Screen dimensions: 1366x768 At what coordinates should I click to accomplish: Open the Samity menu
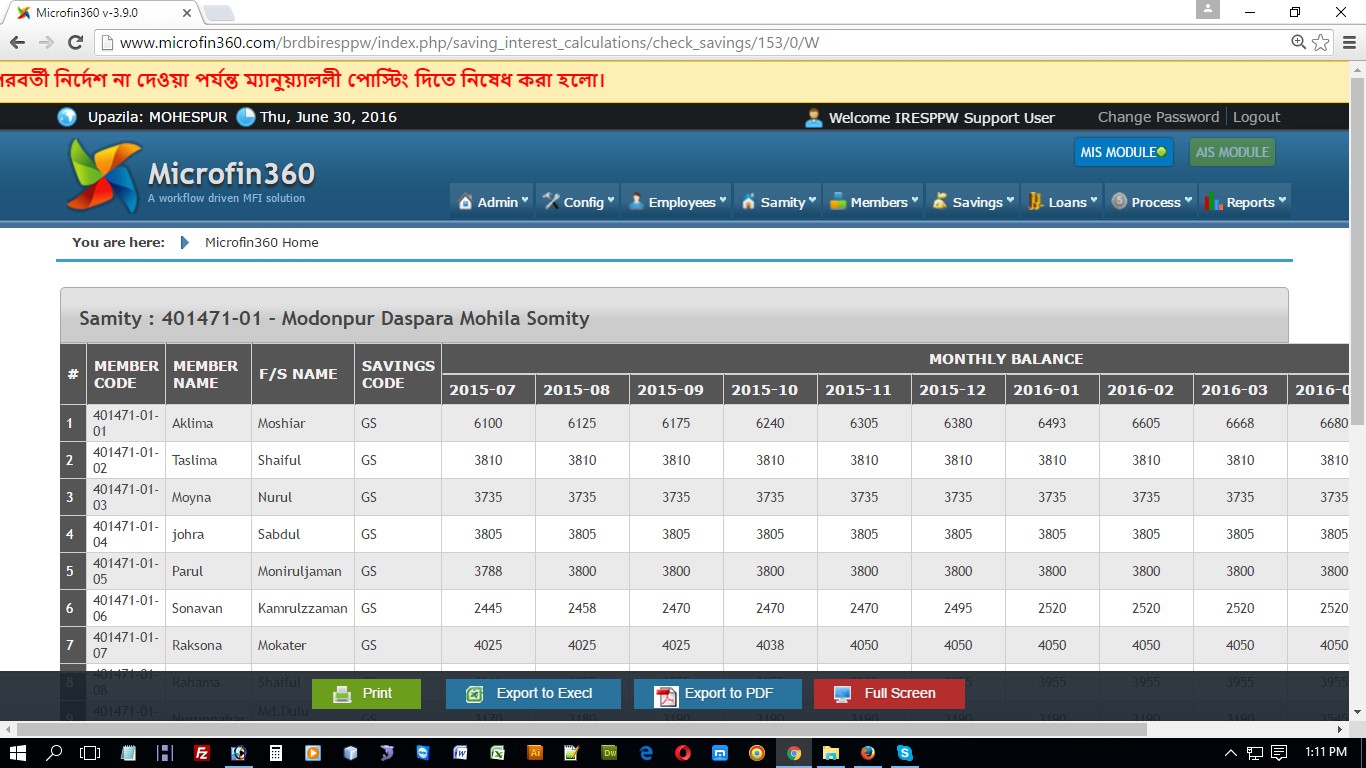point(778,202)
